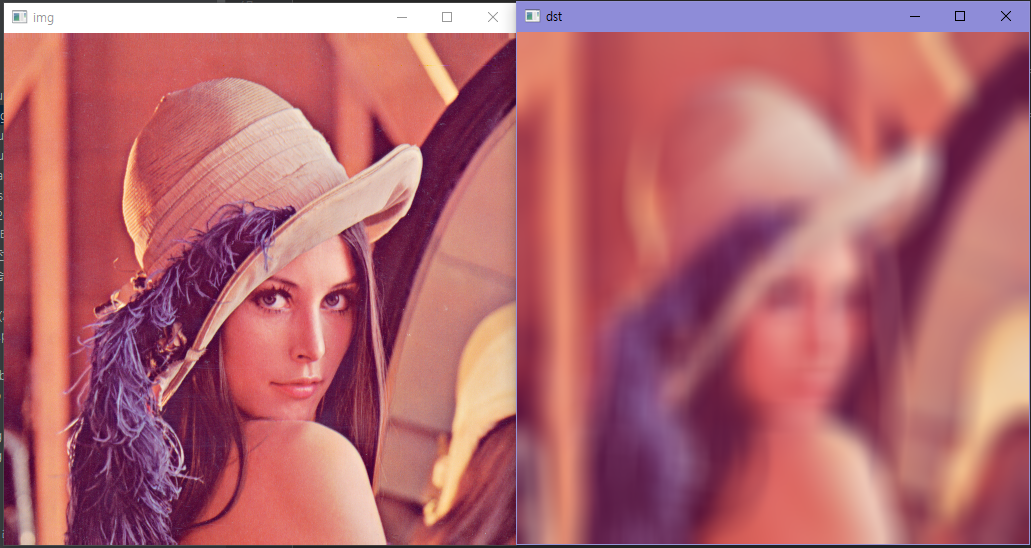Viewport: 1031px width, 548px height.
Task: Click the blurred image in dst window
Action: pyautogui.click(x=773, y=288)
